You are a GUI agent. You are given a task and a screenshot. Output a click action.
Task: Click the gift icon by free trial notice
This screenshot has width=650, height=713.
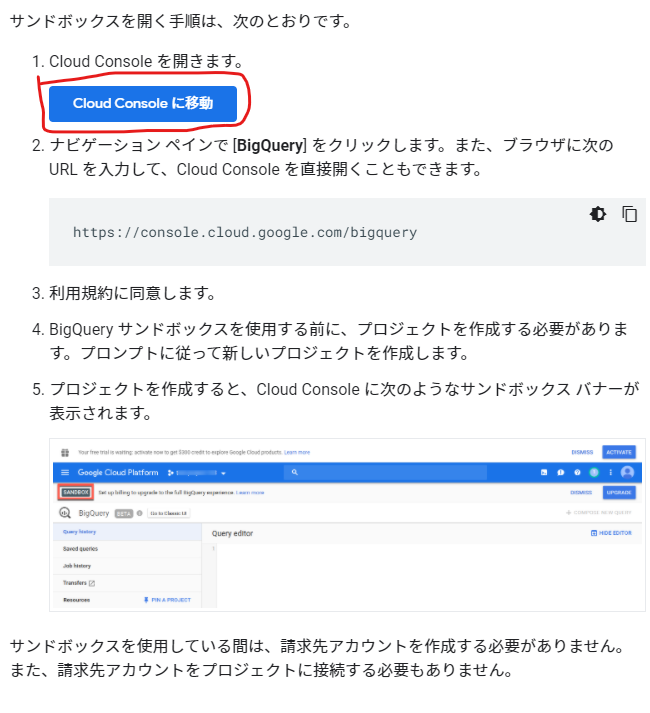point(65,452)
